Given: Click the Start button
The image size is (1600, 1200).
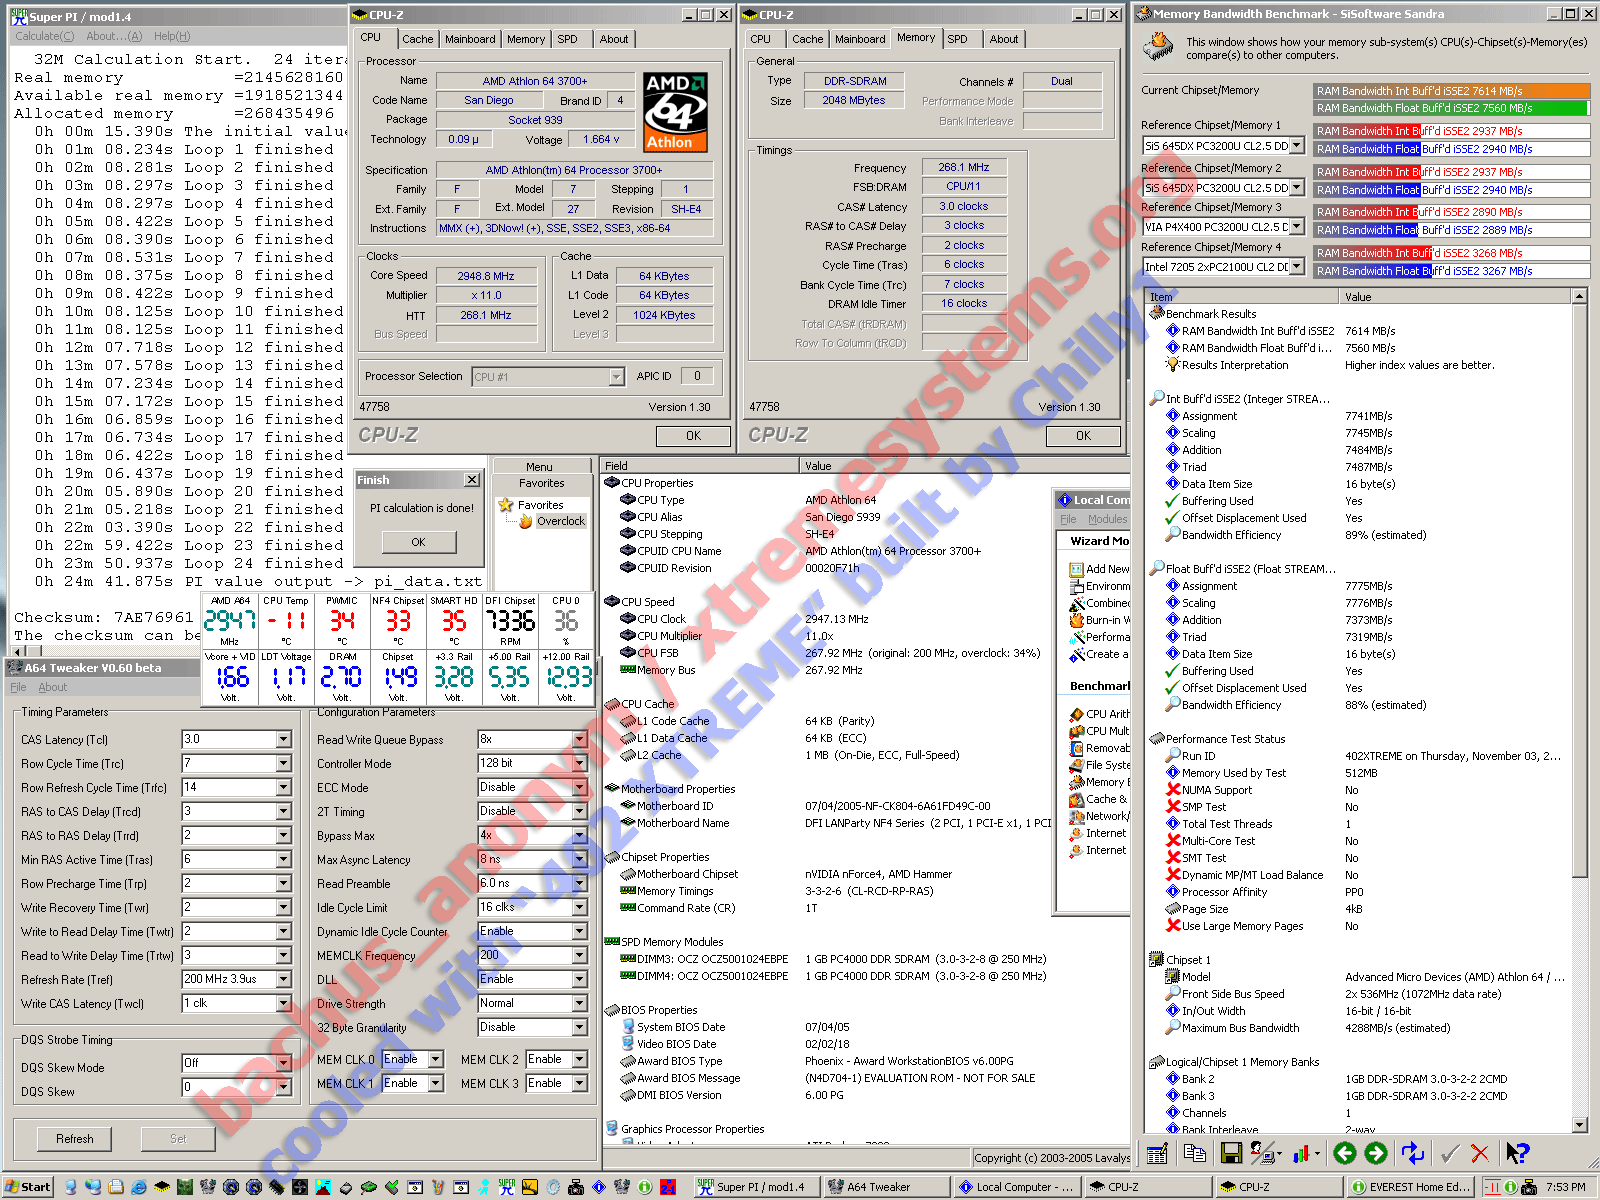Looking at the screenshot, I should (27, 1187).
